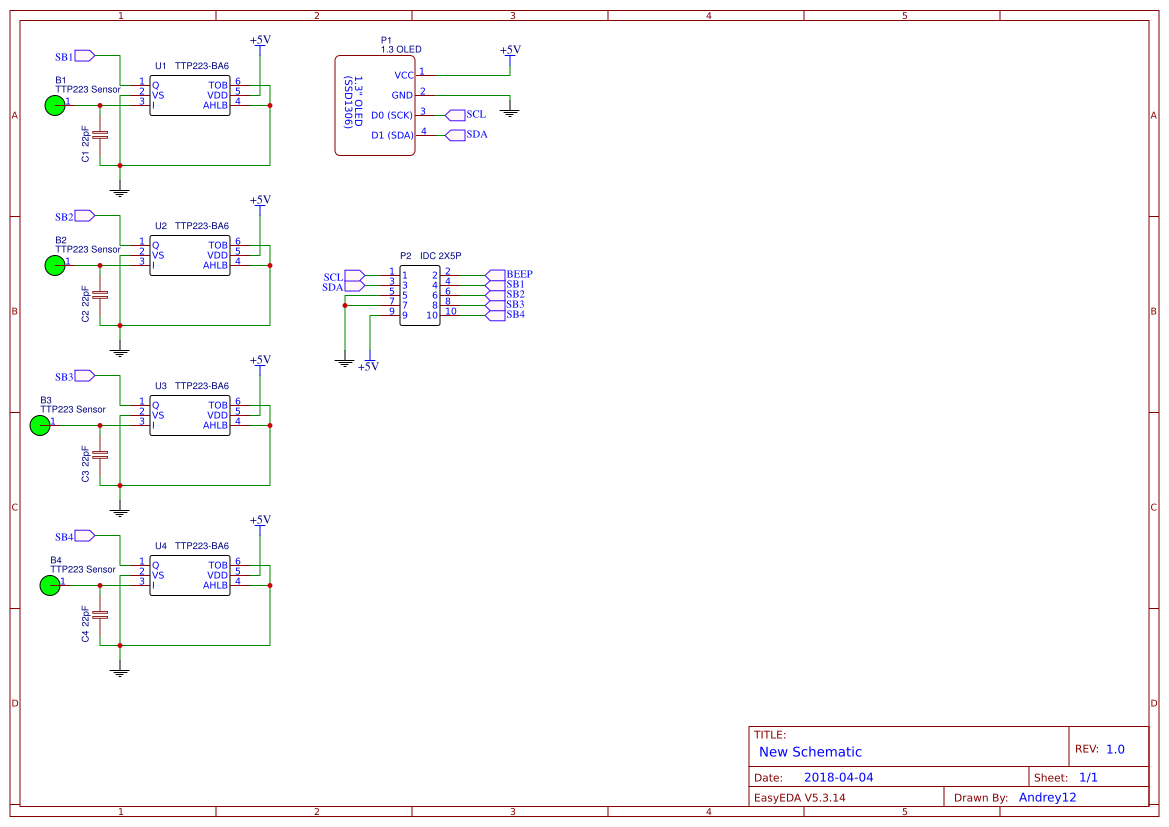The width and height of the screenshot is (1169, 827).
Task: Click the +5V power symbol above U1
Action: (259, 44)
